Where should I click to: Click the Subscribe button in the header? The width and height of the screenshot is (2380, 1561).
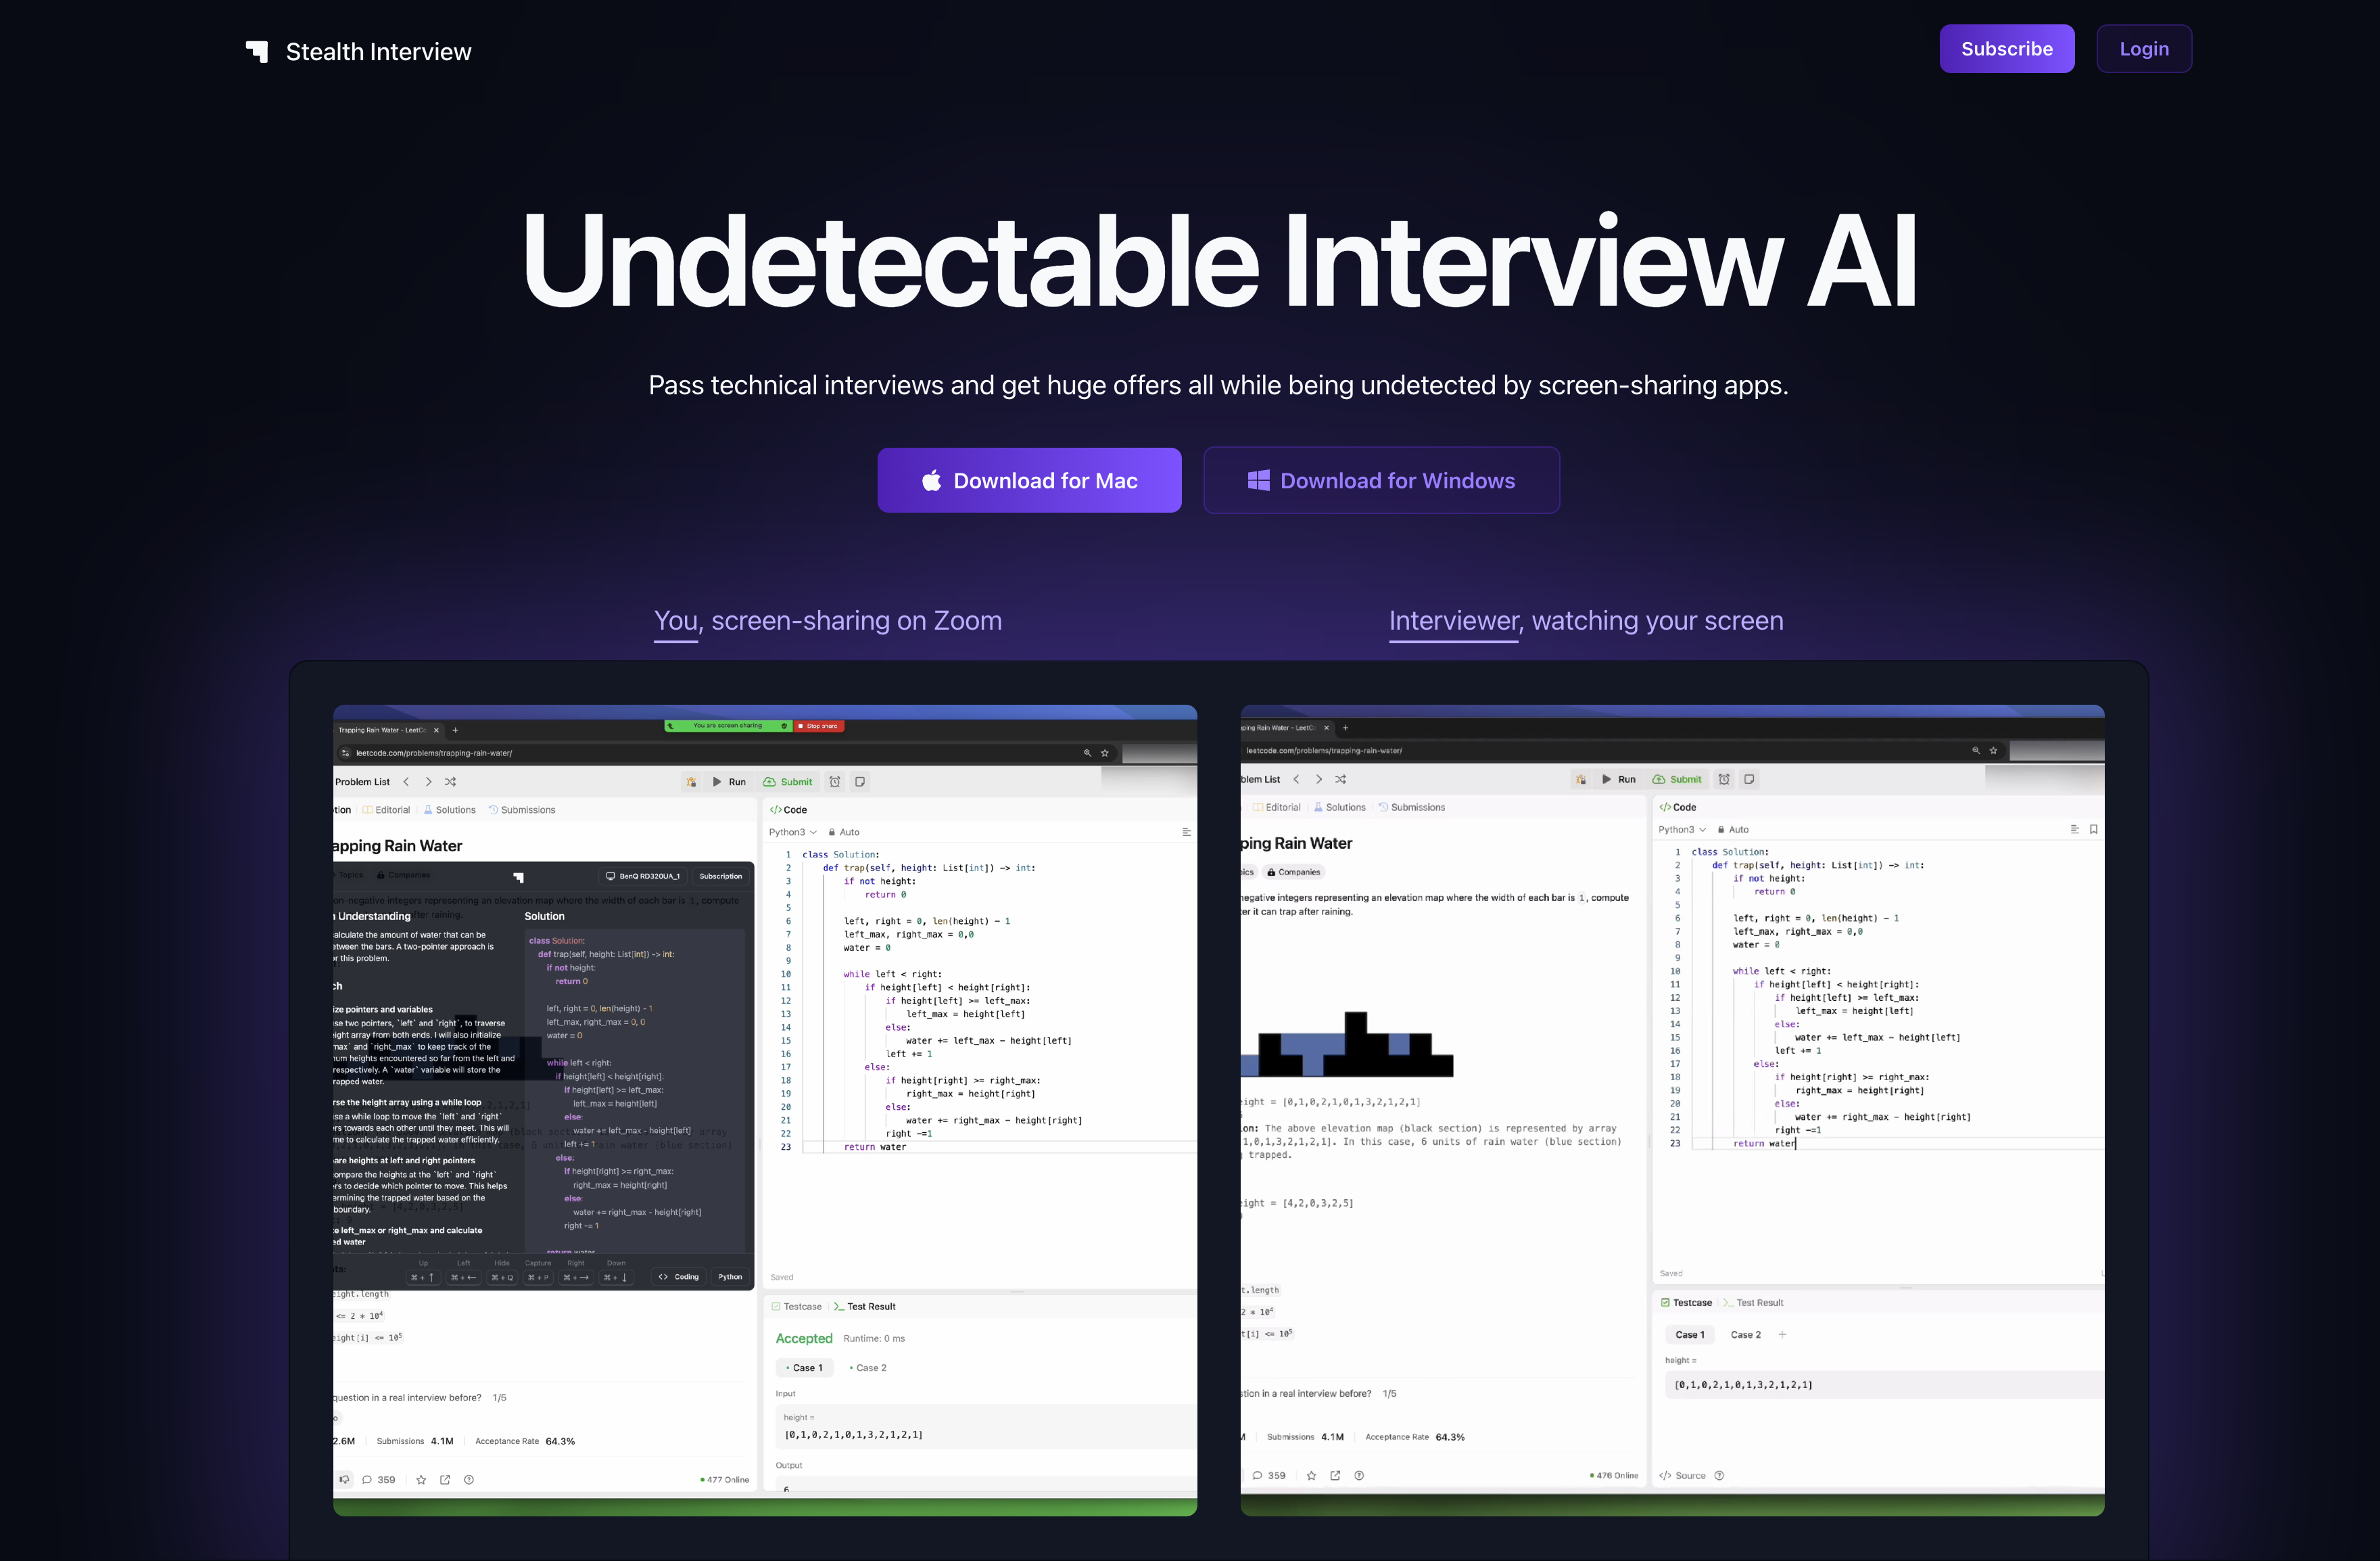[x=2006, y=49]
